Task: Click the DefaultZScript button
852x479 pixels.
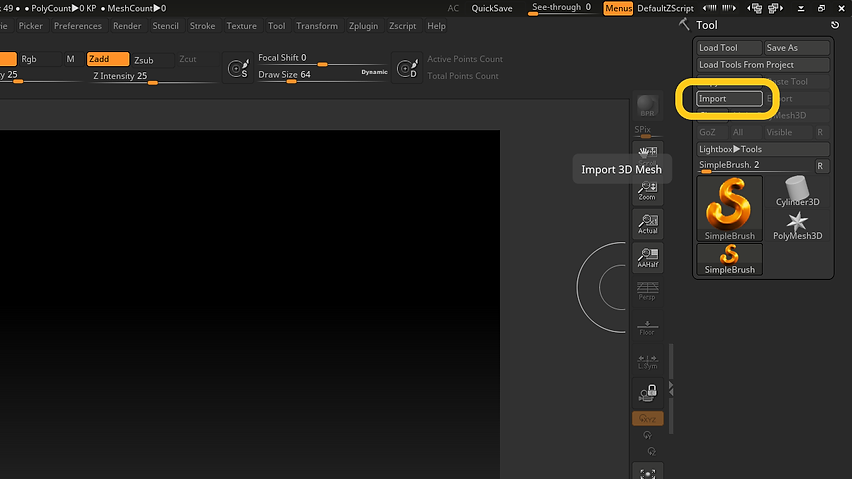Action: (665, 8)
